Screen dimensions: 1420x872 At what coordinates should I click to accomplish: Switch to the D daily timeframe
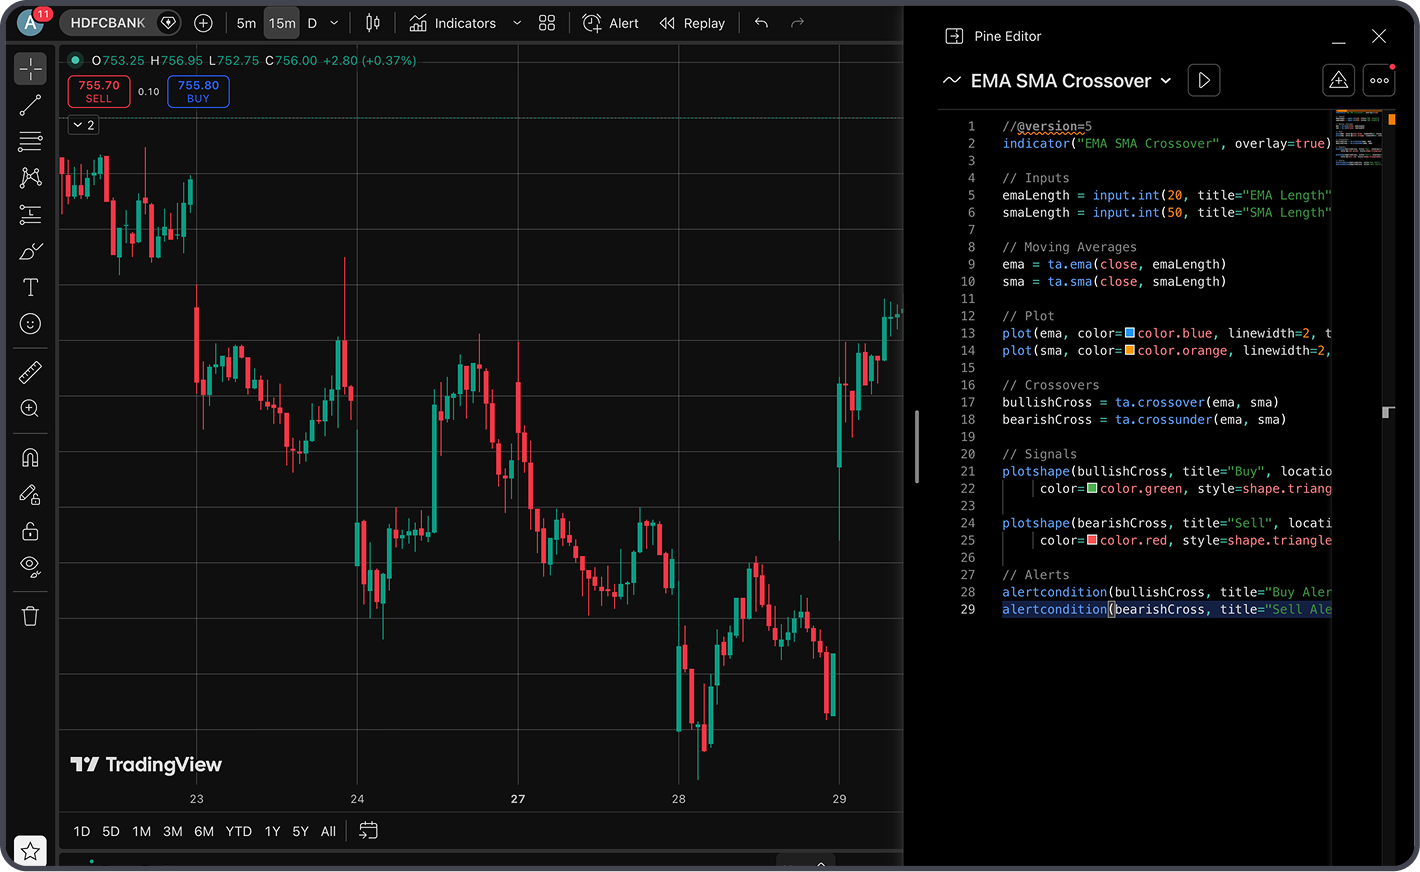(312, 23)
